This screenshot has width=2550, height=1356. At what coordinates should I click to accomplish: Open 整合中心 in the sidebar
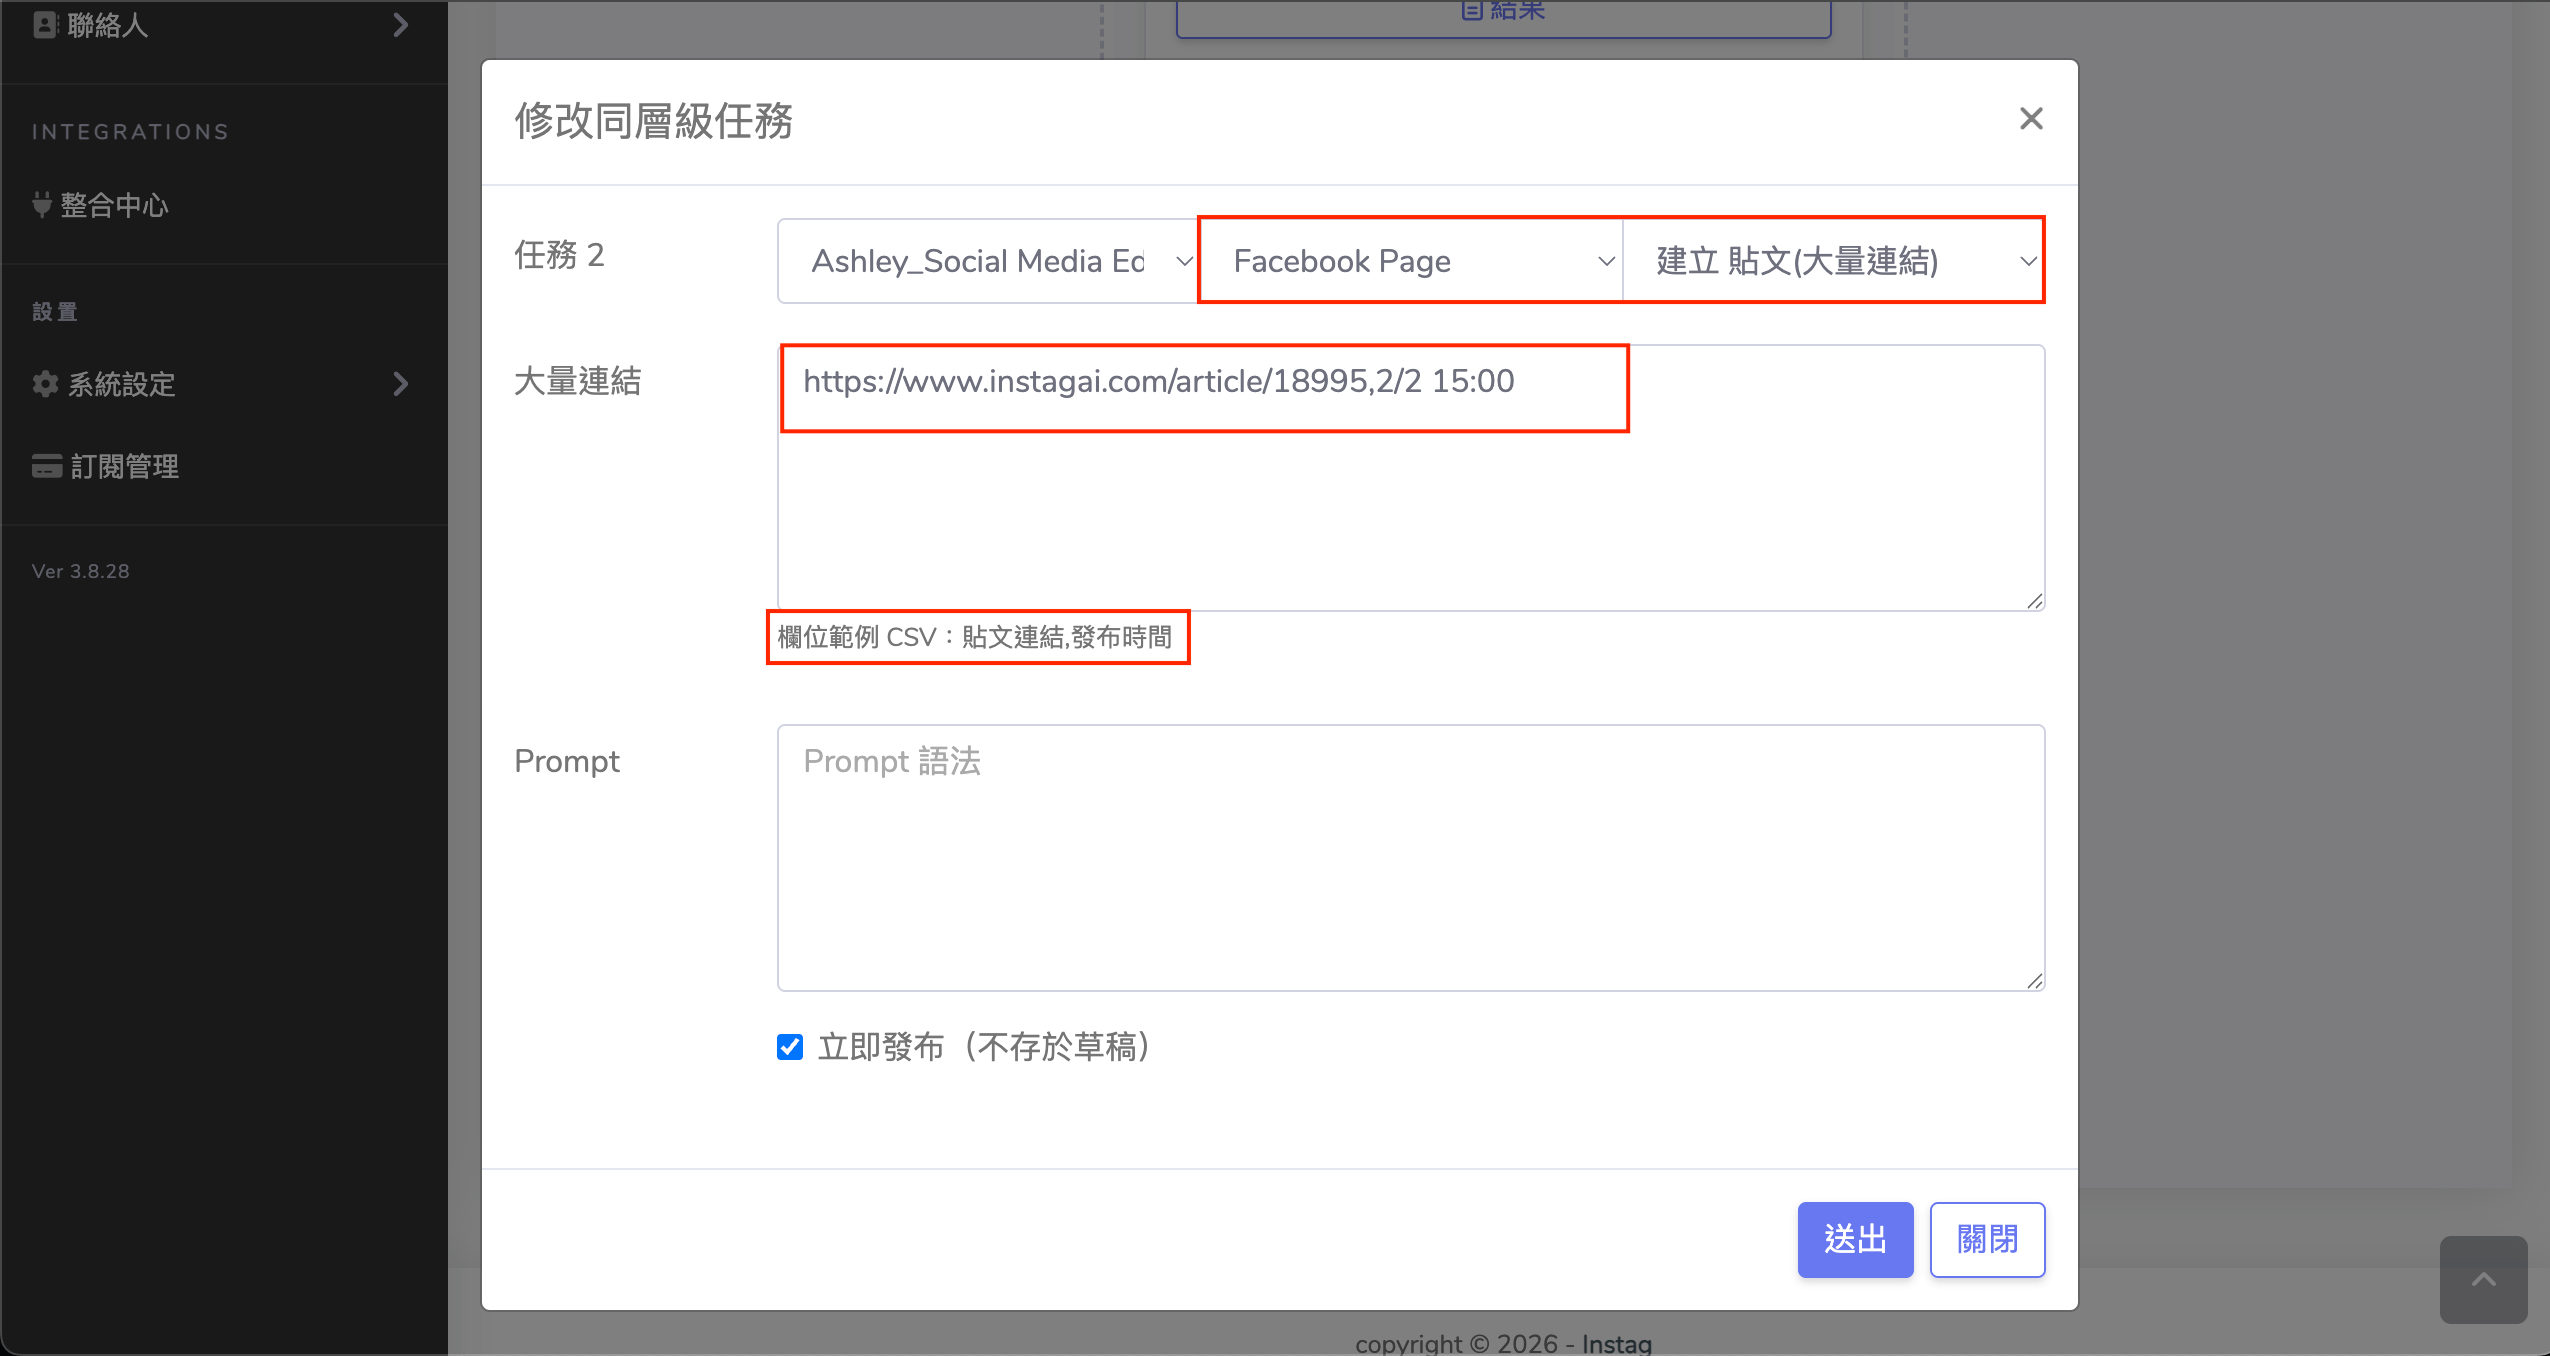click(114, 205)
